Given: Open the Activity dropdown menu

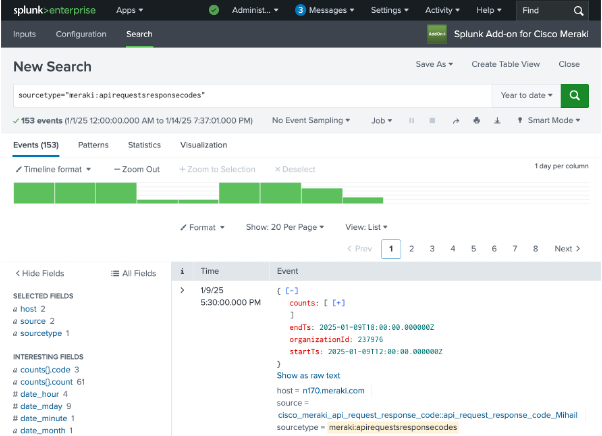Looking at the screenshot, I should click(442, 10).
